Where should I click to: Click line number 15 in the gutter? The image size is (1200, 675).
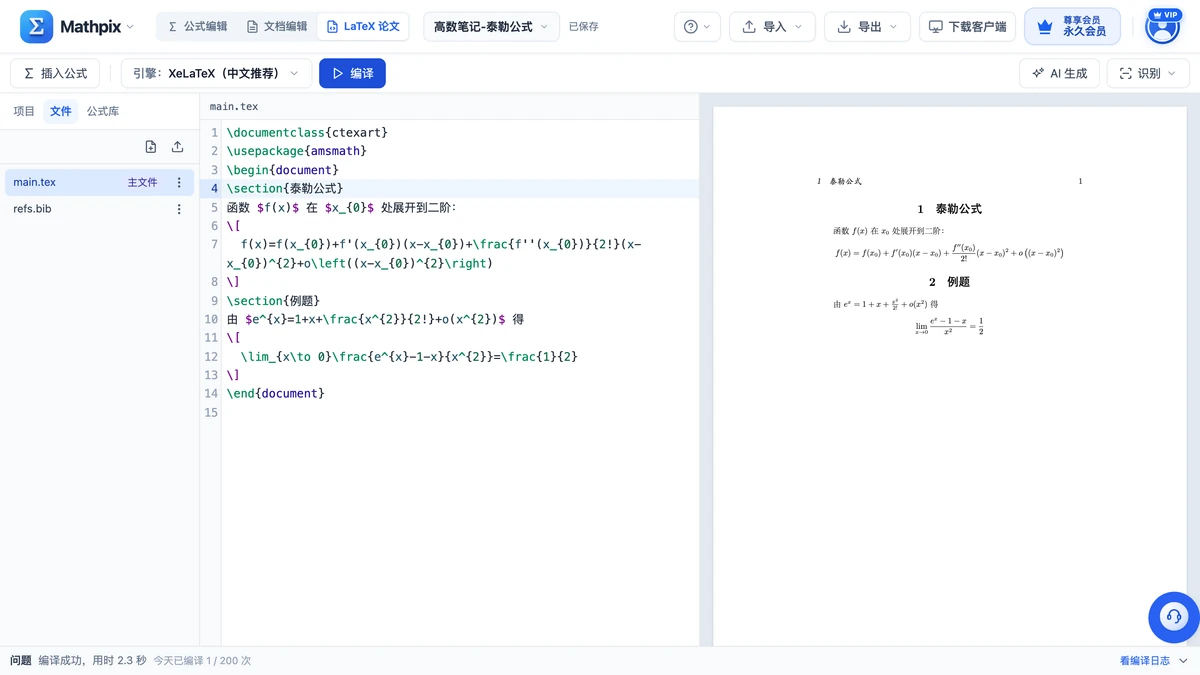click(210, 413)
